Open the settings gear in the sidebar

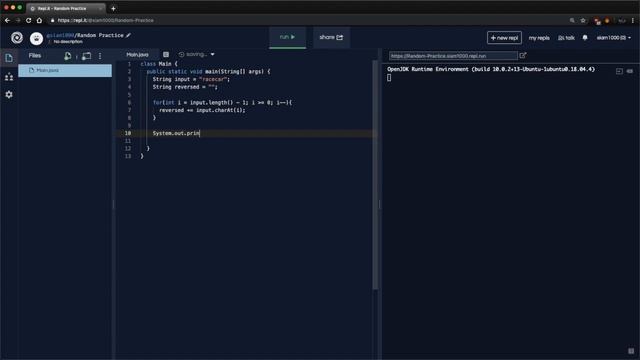click(9, 94)
